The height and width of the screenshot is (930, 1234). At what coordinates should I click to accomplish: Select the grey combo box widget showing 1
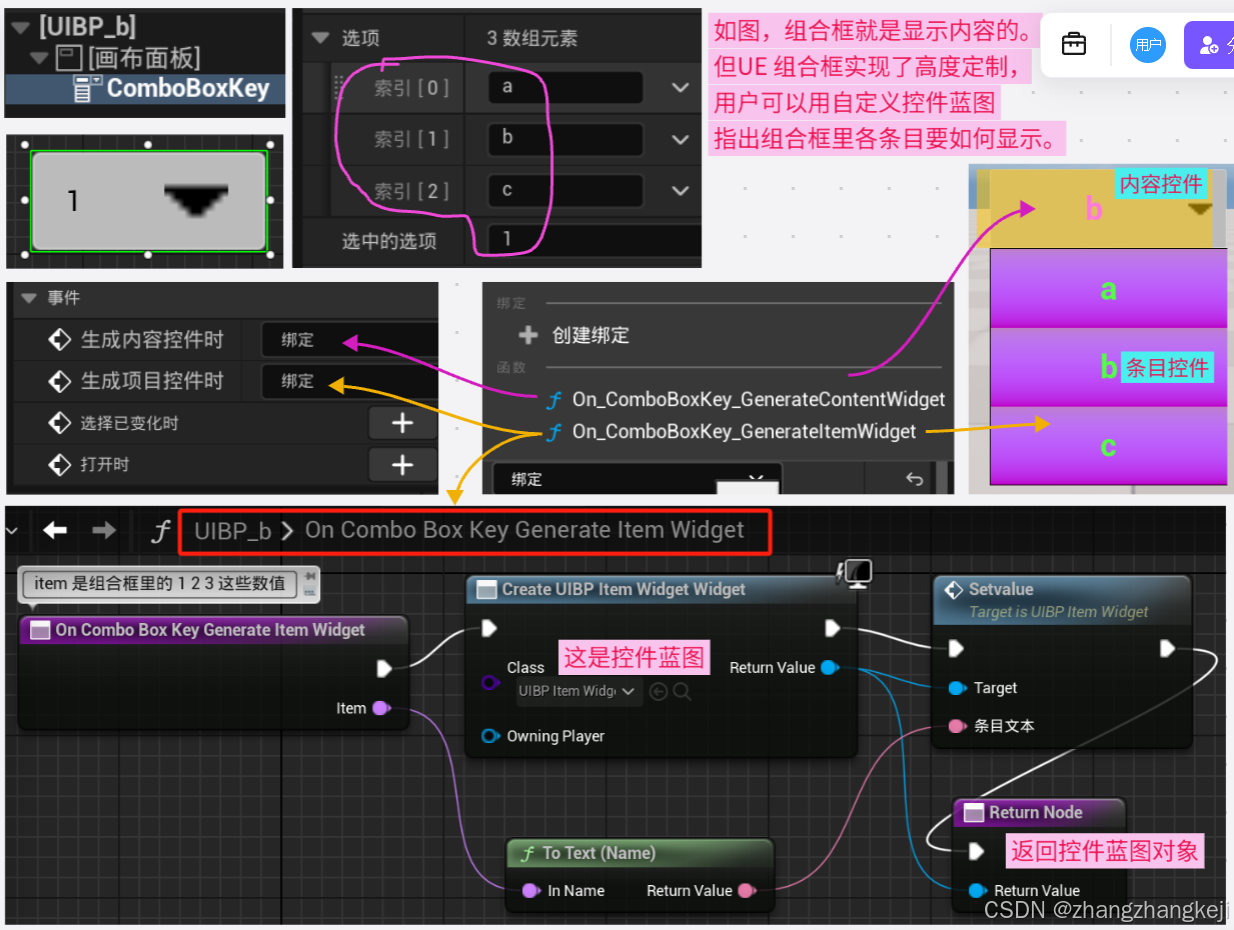pos(149,201)
